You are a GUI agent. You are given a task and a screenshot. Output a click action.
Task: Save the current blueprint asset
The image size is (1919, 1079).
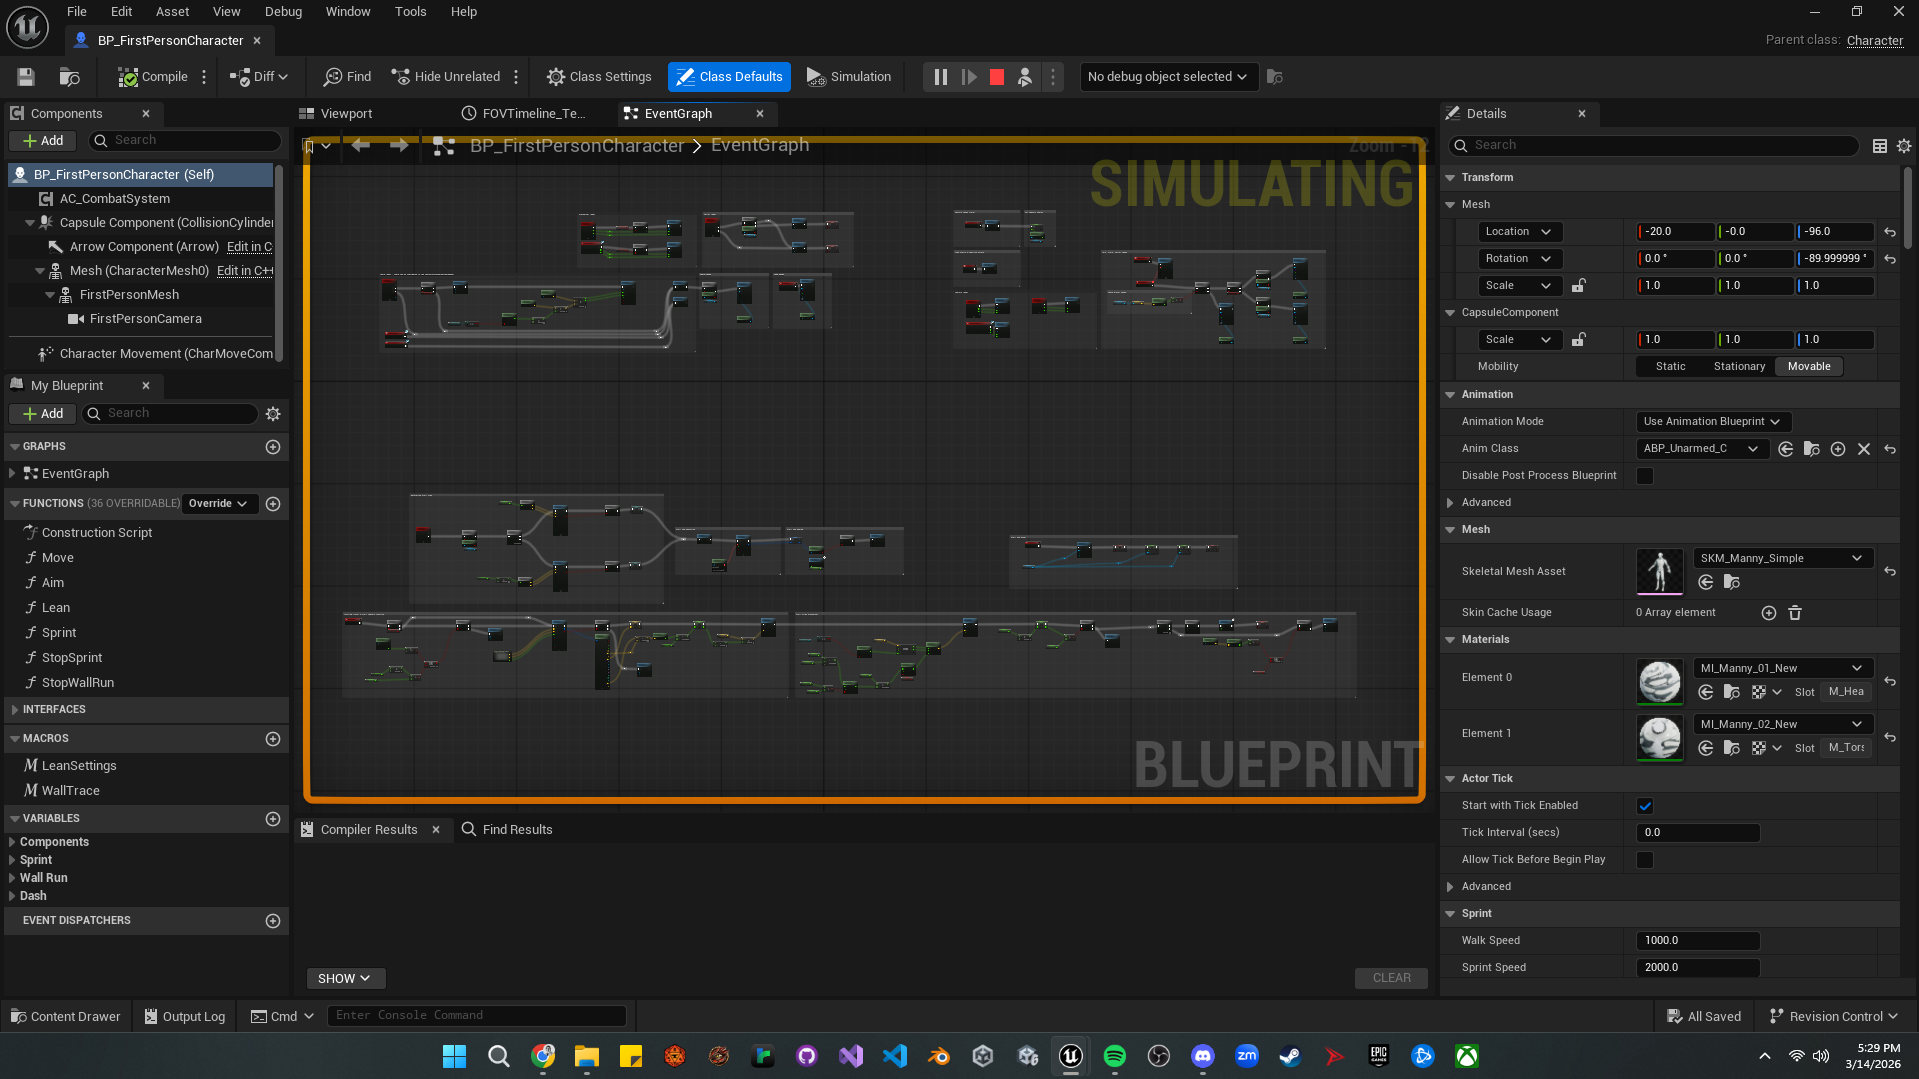[26, 77]
